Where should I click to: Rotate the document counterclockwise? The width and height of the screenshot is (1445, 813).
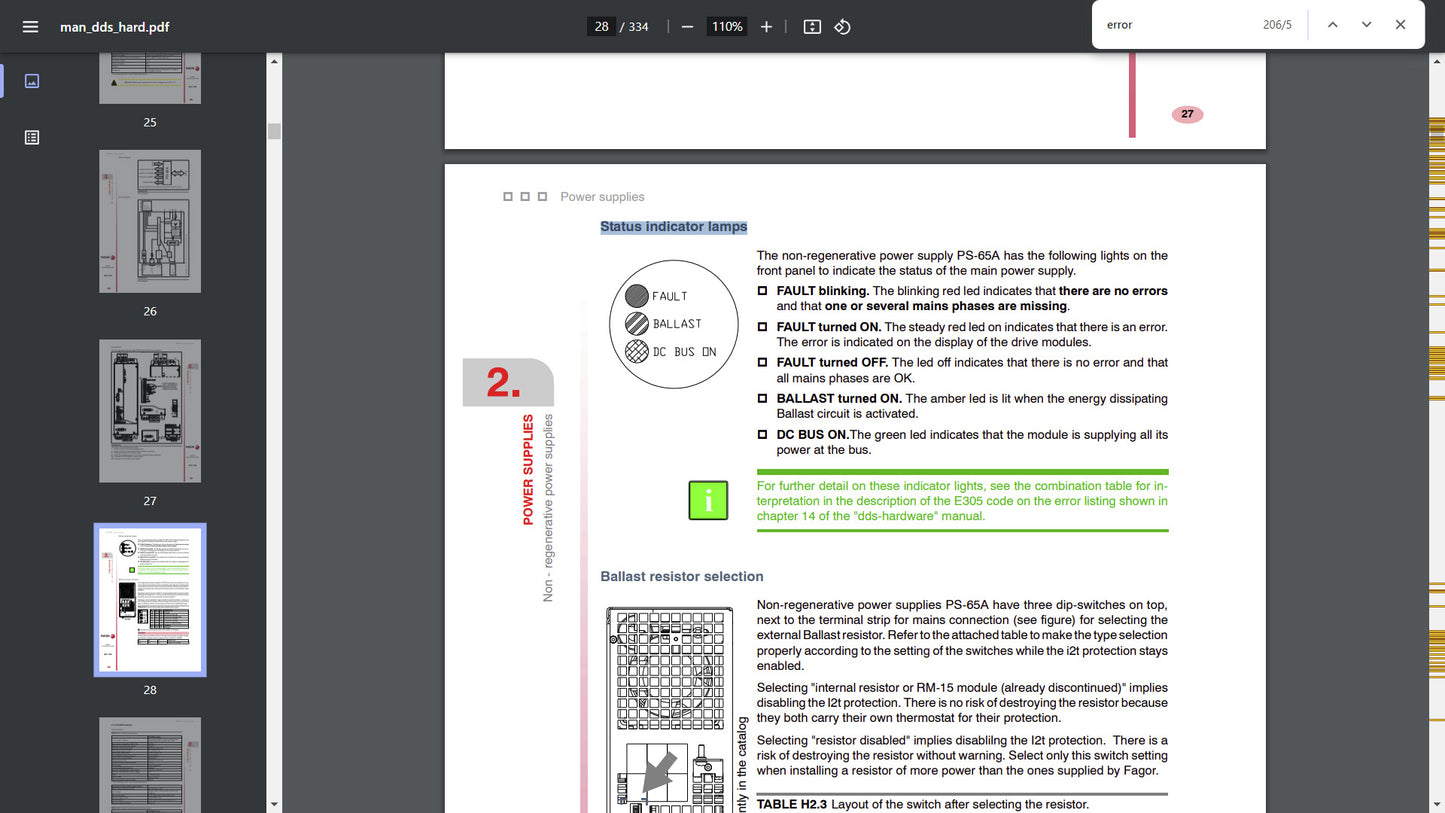842,27
